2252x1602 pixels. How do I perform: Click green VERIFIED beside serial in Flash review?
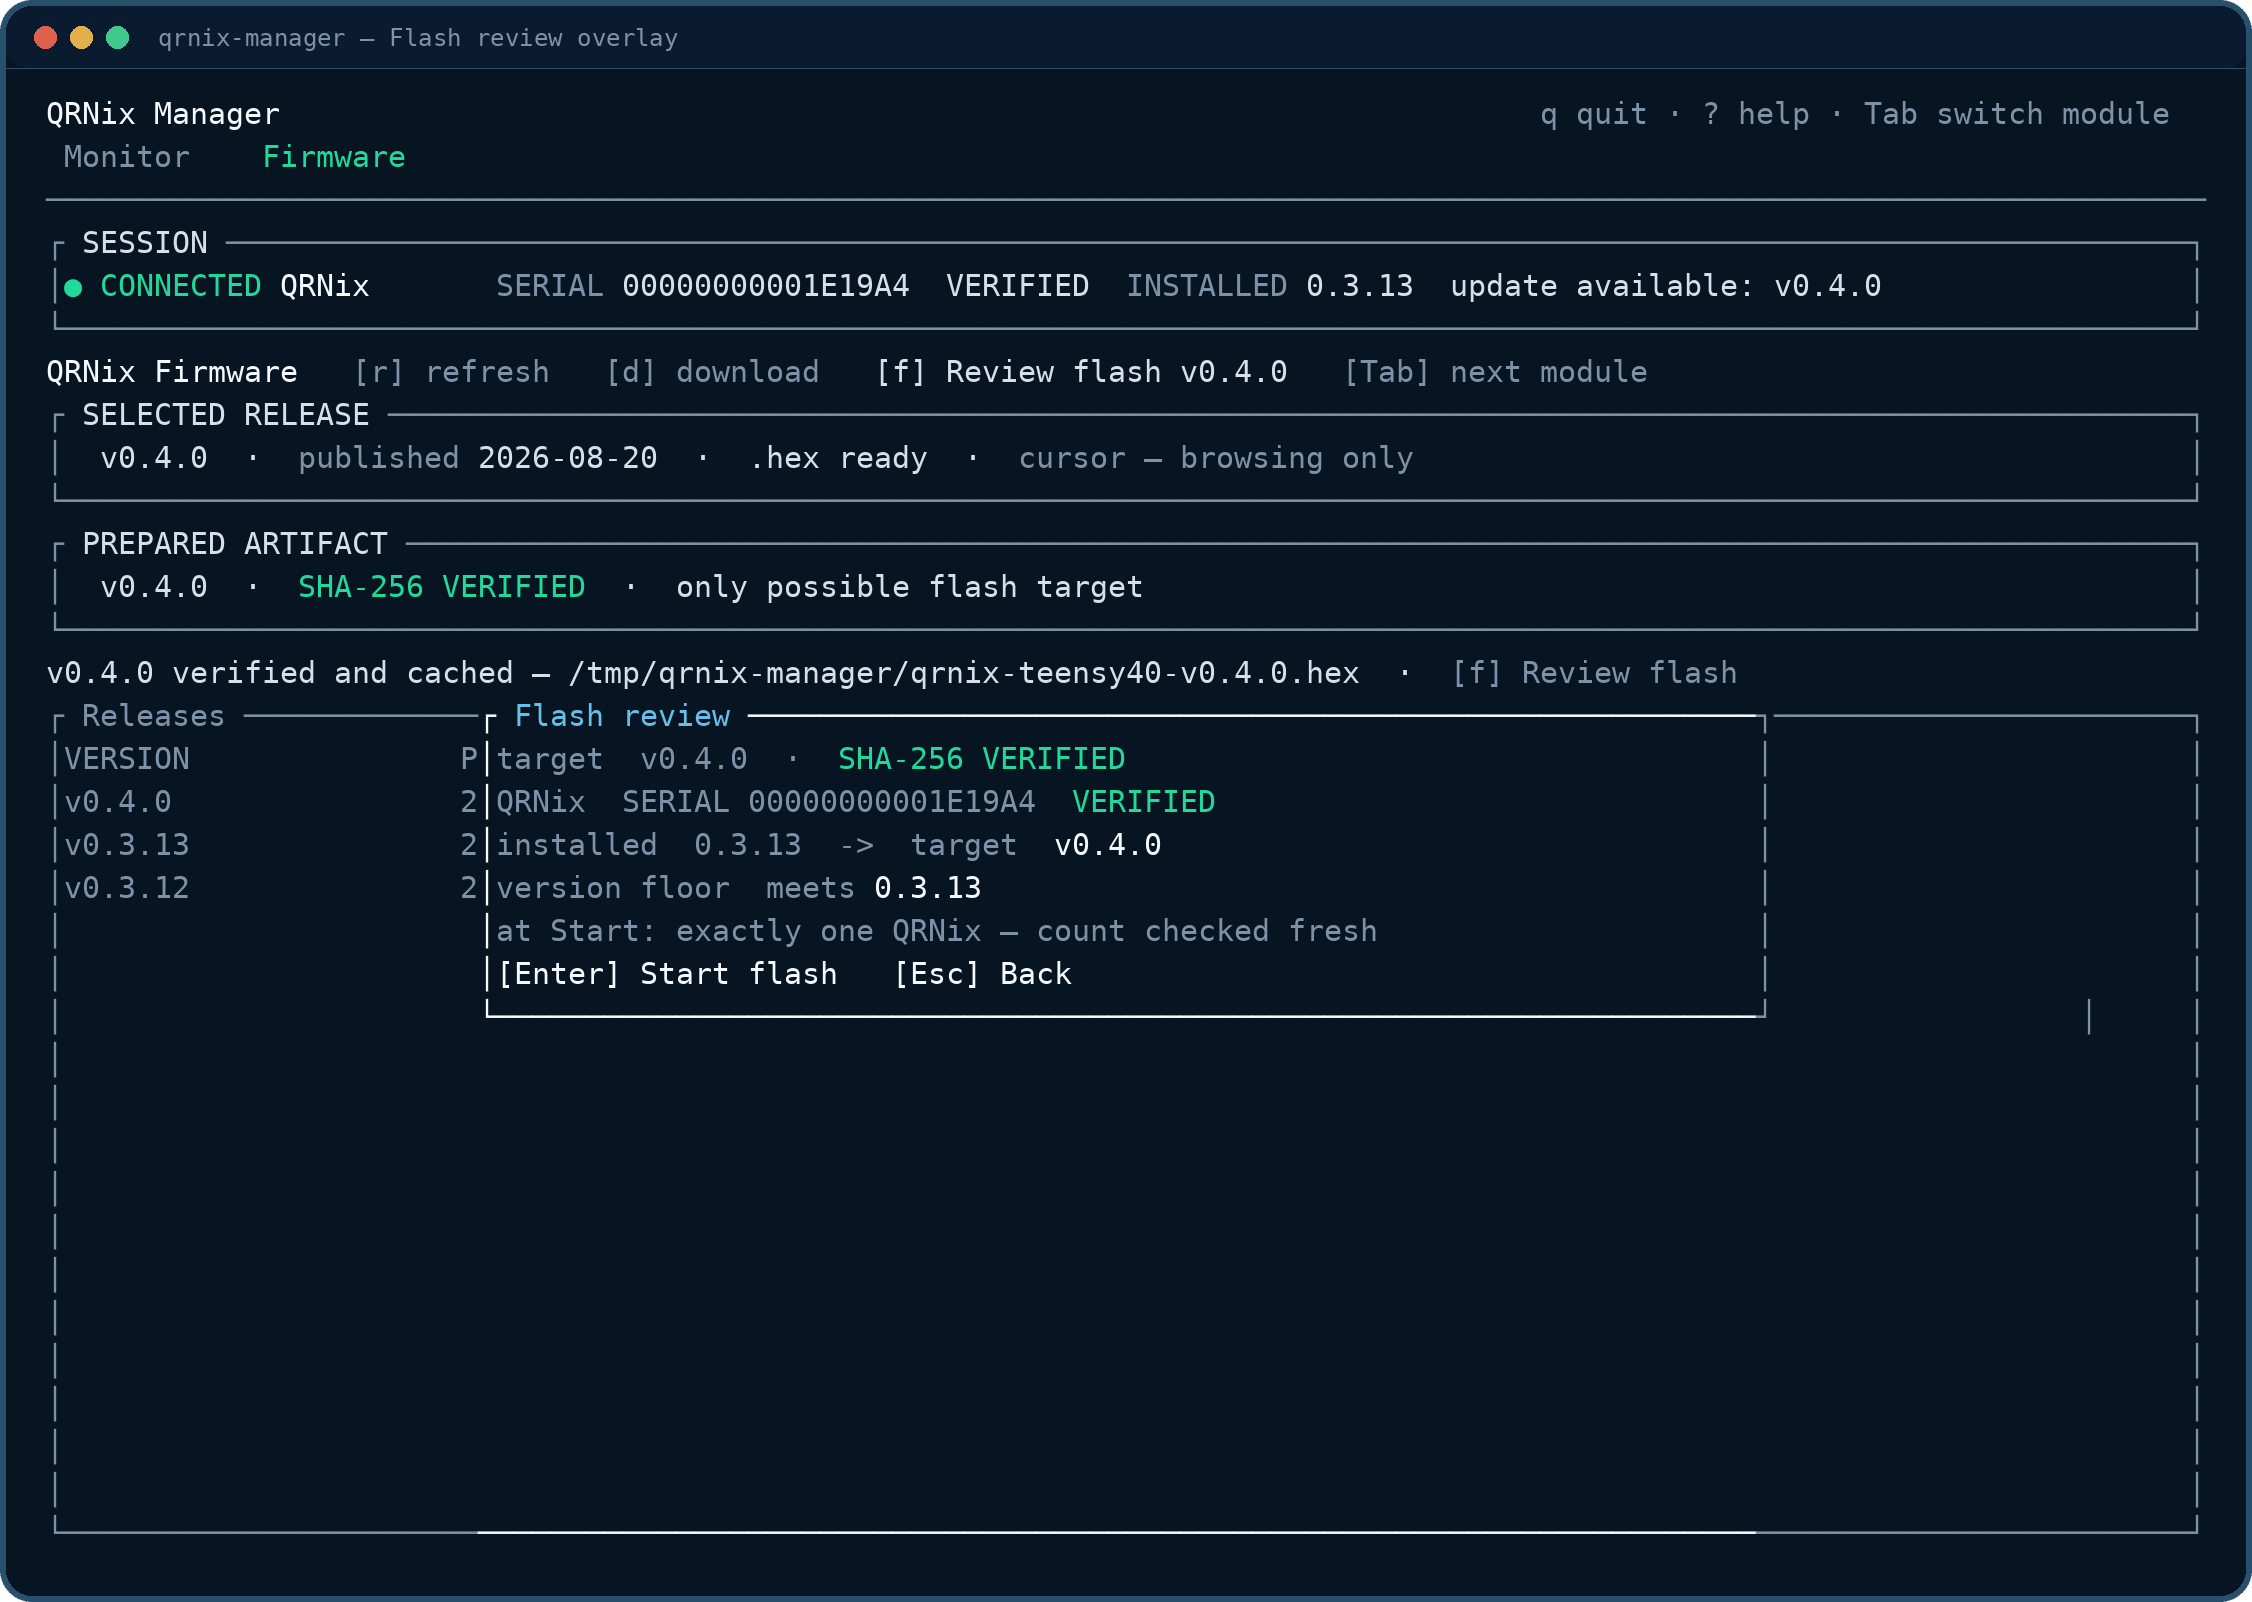pos(1143,802)
